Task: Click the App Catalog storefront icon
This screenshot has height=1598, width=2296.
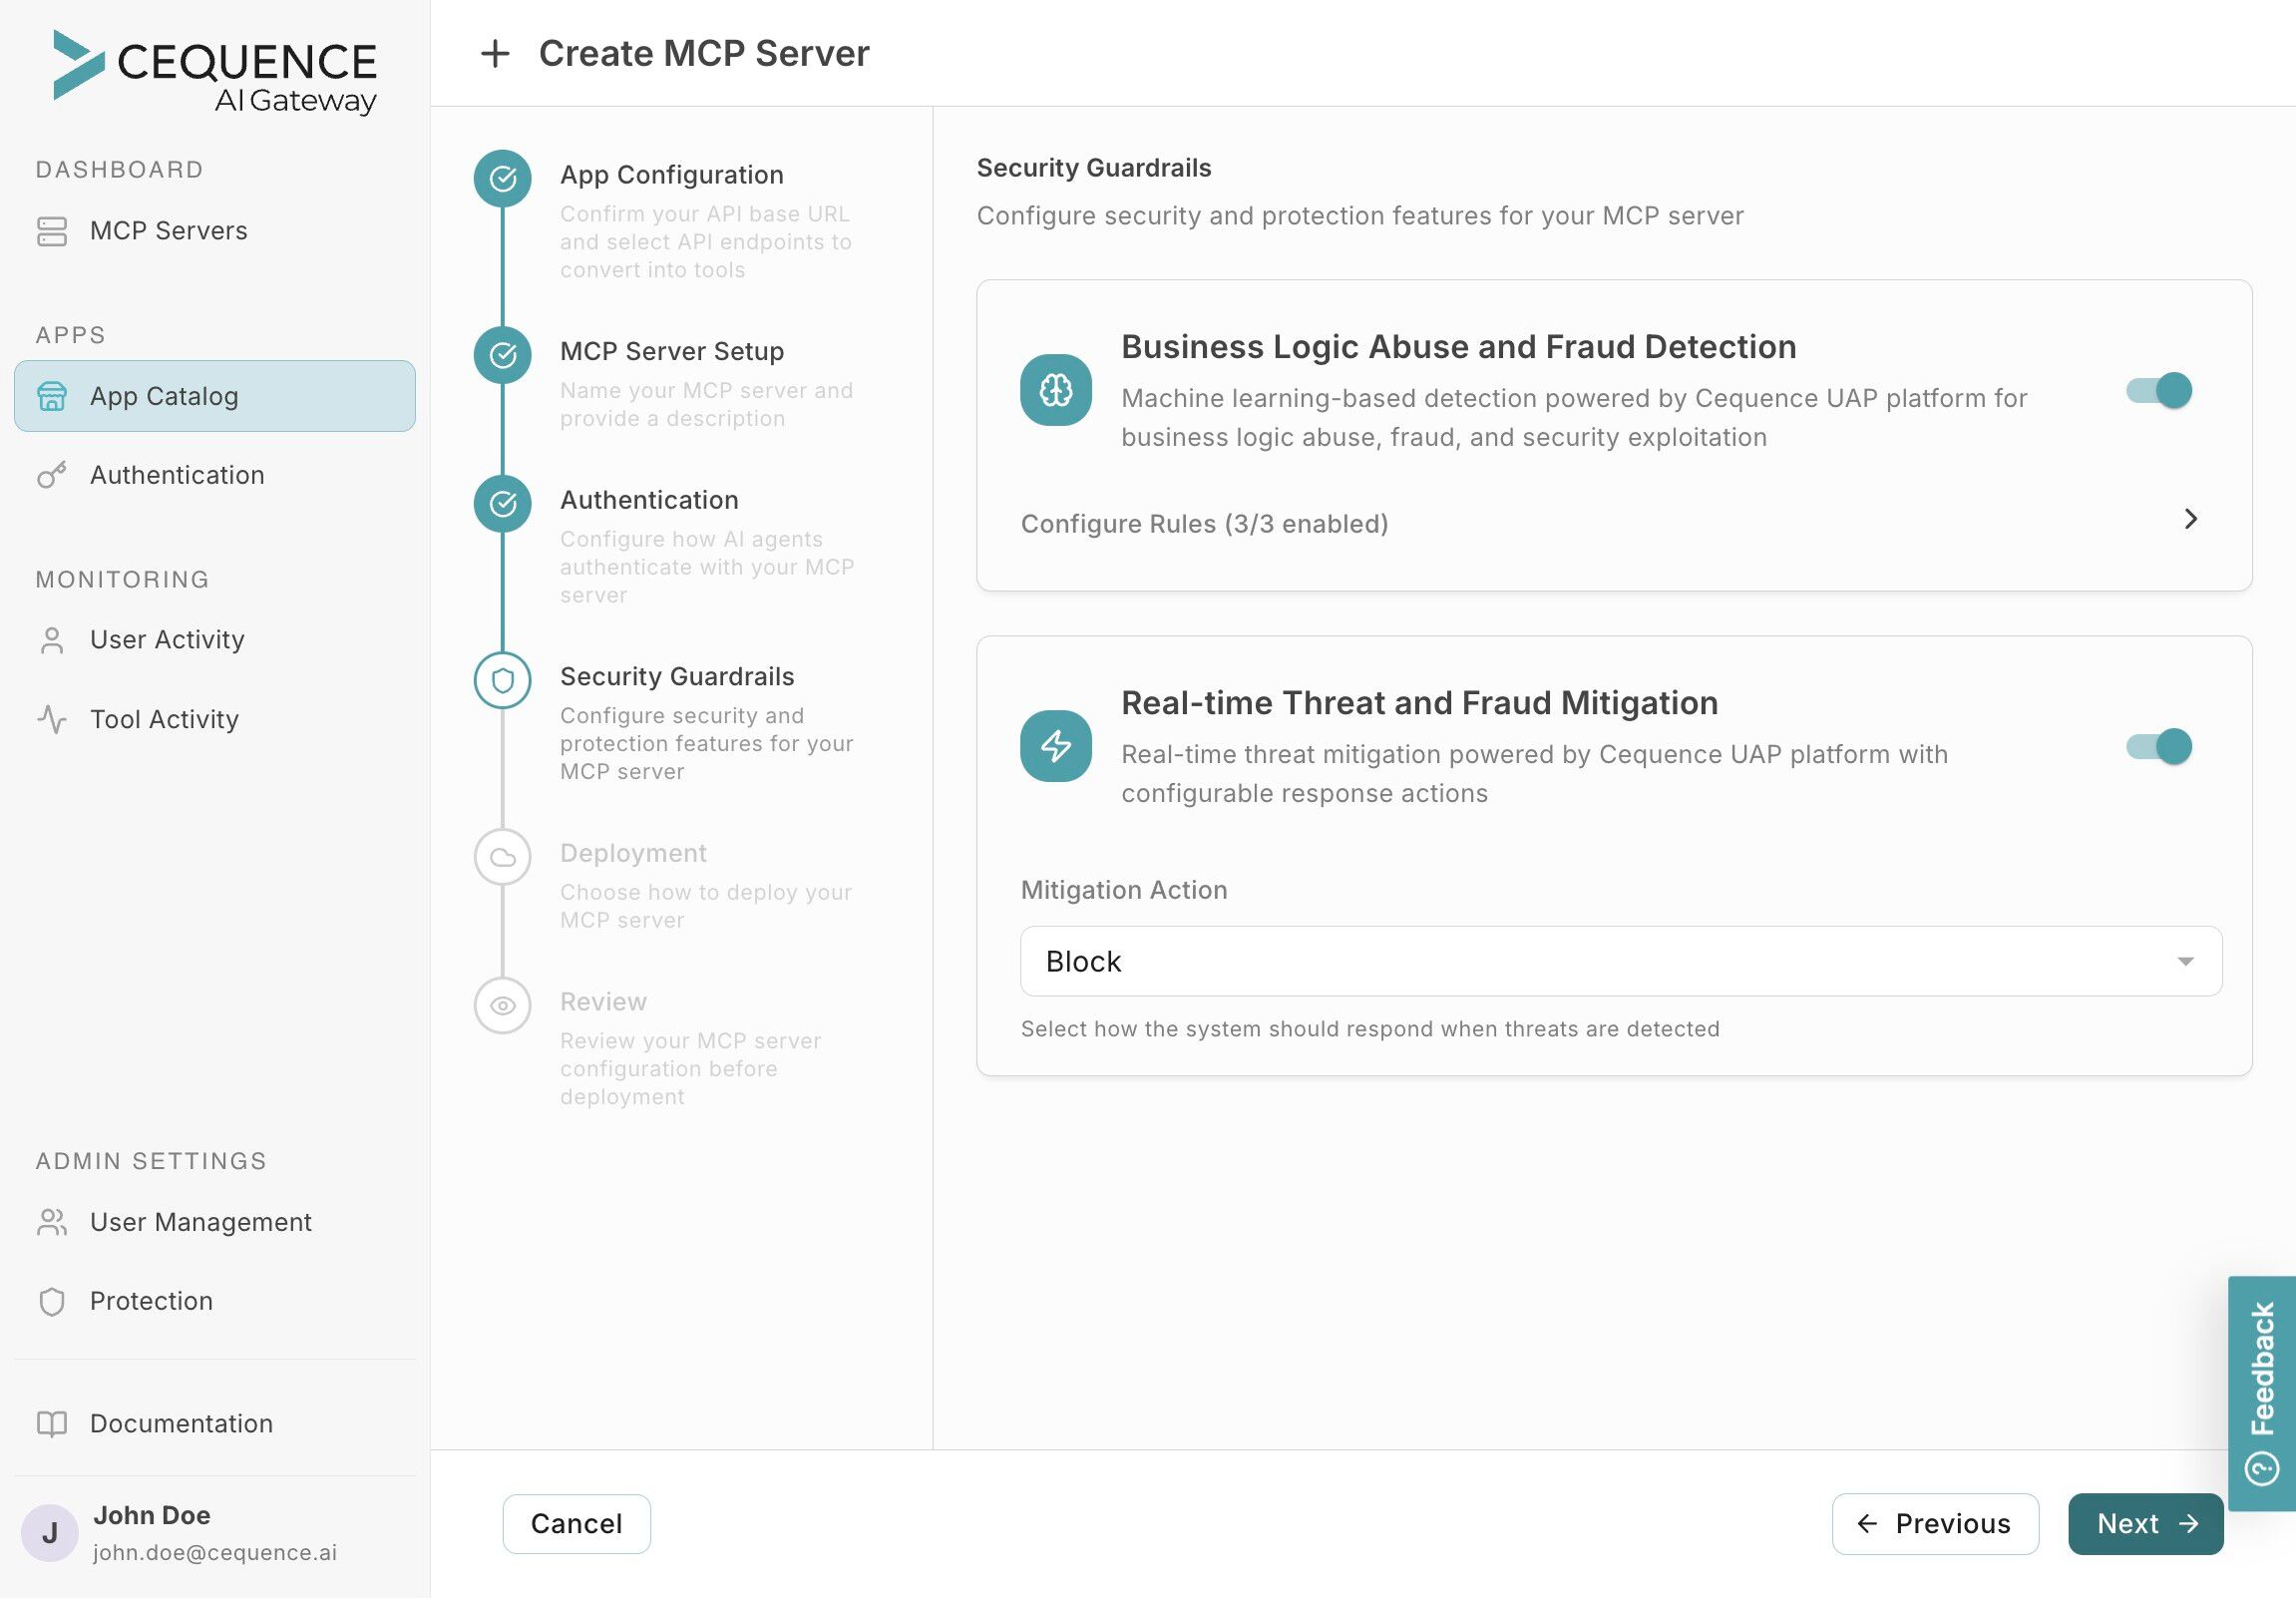Action: pos(52,397)
